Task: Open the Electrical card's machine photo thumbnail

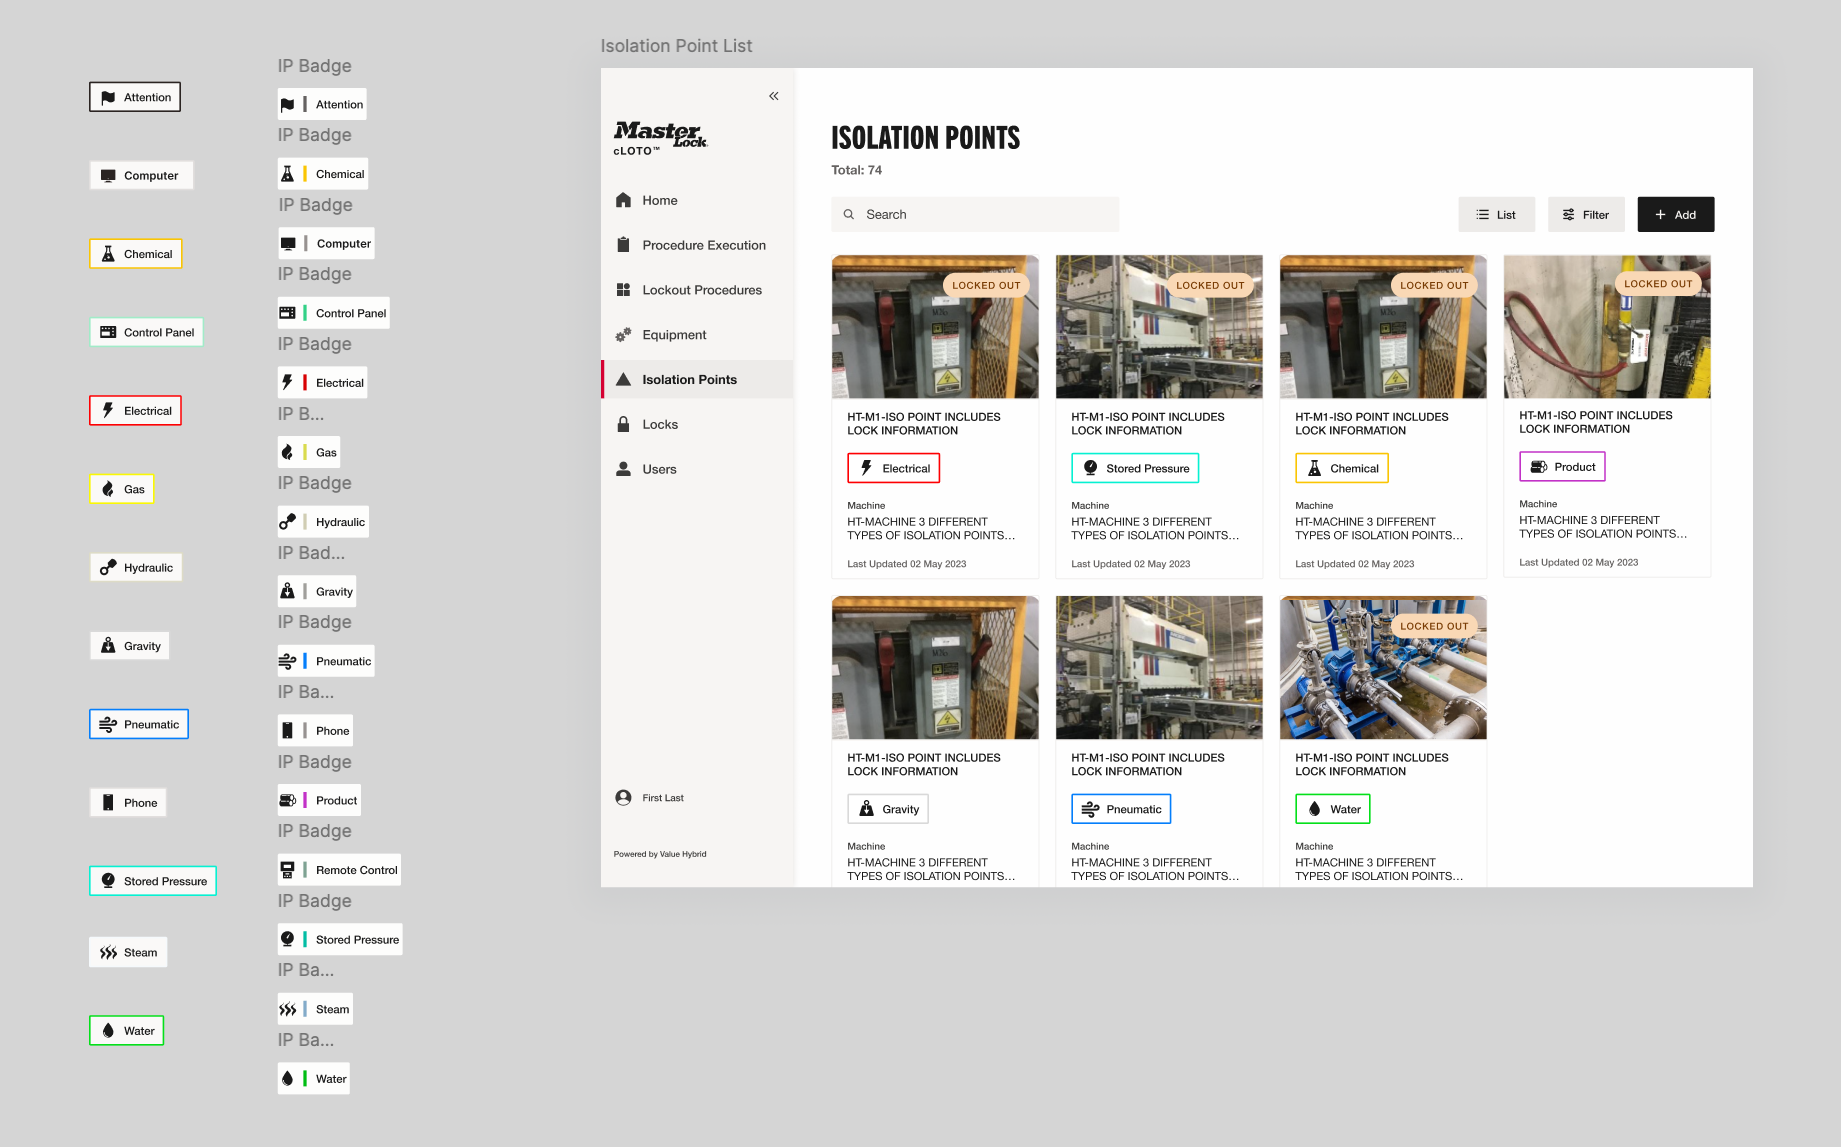Action: coord(935,327)
